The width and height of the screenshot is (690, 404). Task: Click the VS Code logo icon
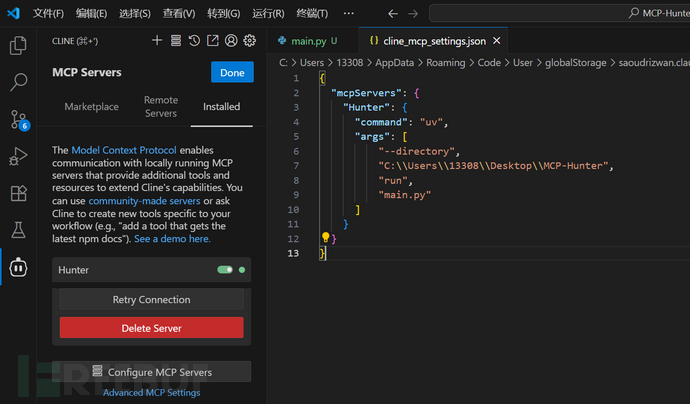(13, 13)
